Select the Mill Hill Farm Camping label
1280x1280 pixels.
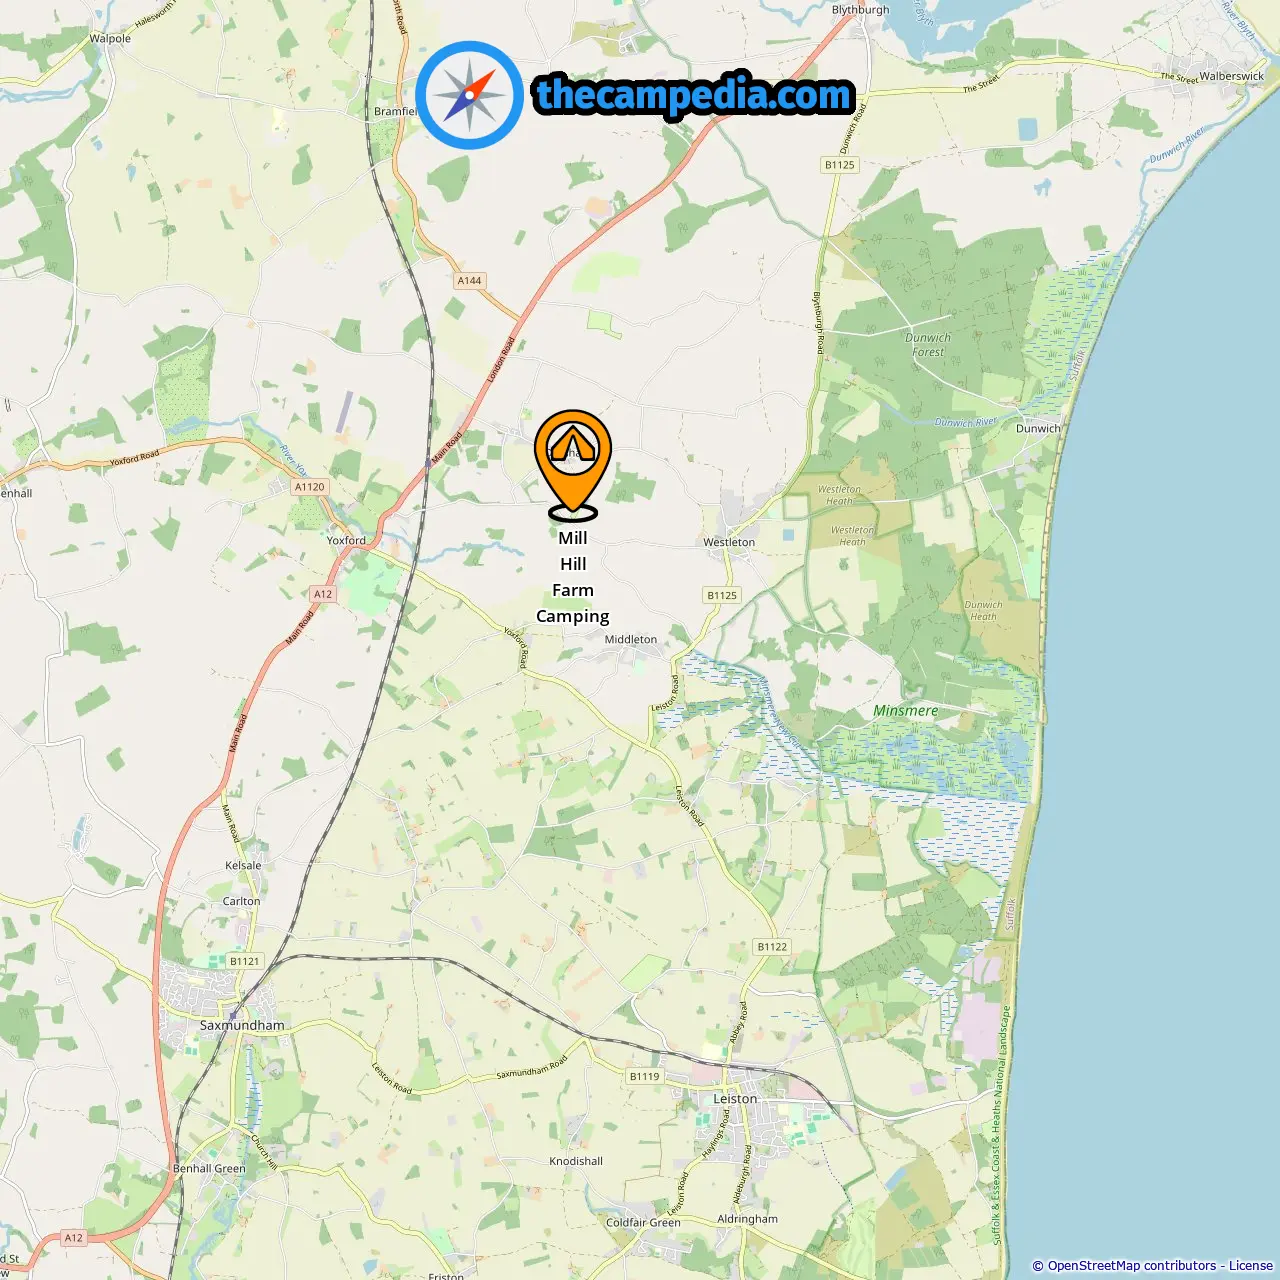[x=573, y=577]
